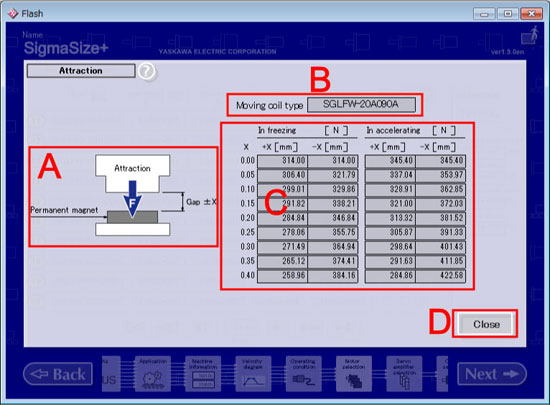Select freezing +X value 314.00

click(282, 161)
